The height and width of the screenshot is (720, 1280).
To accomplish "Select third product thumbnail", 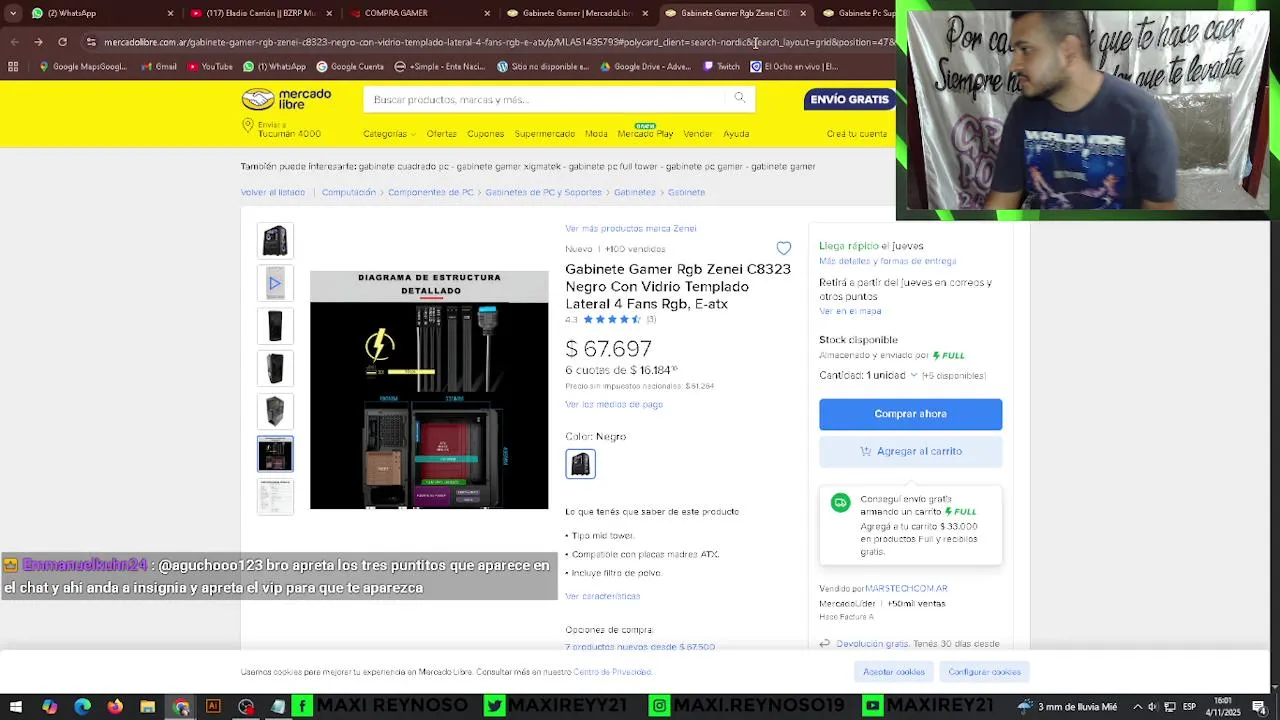I will (275, 326).
